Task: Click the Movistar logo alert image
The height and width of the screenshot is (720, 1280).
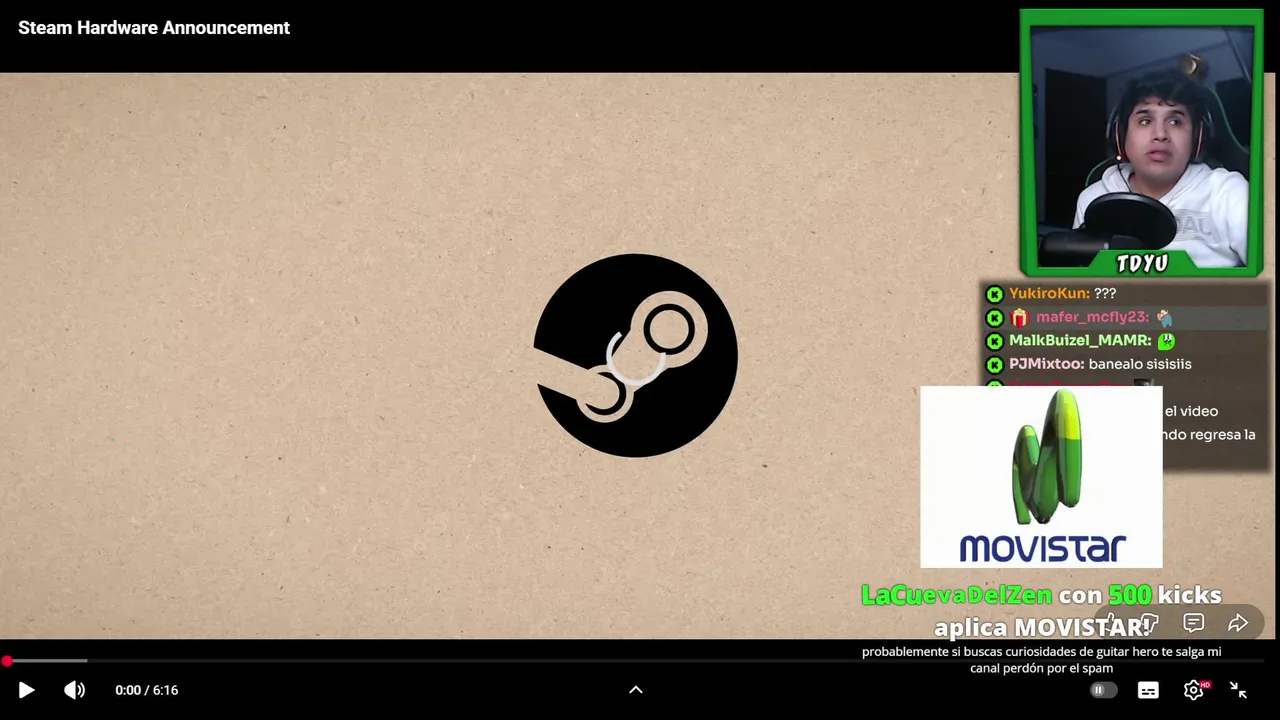Action: 1041,477
